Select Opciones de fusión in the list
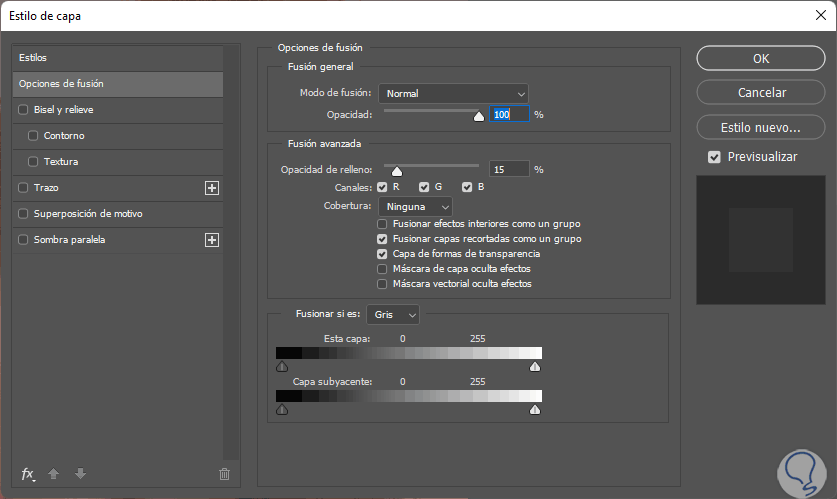837x499 pixels. click(117, 84)
